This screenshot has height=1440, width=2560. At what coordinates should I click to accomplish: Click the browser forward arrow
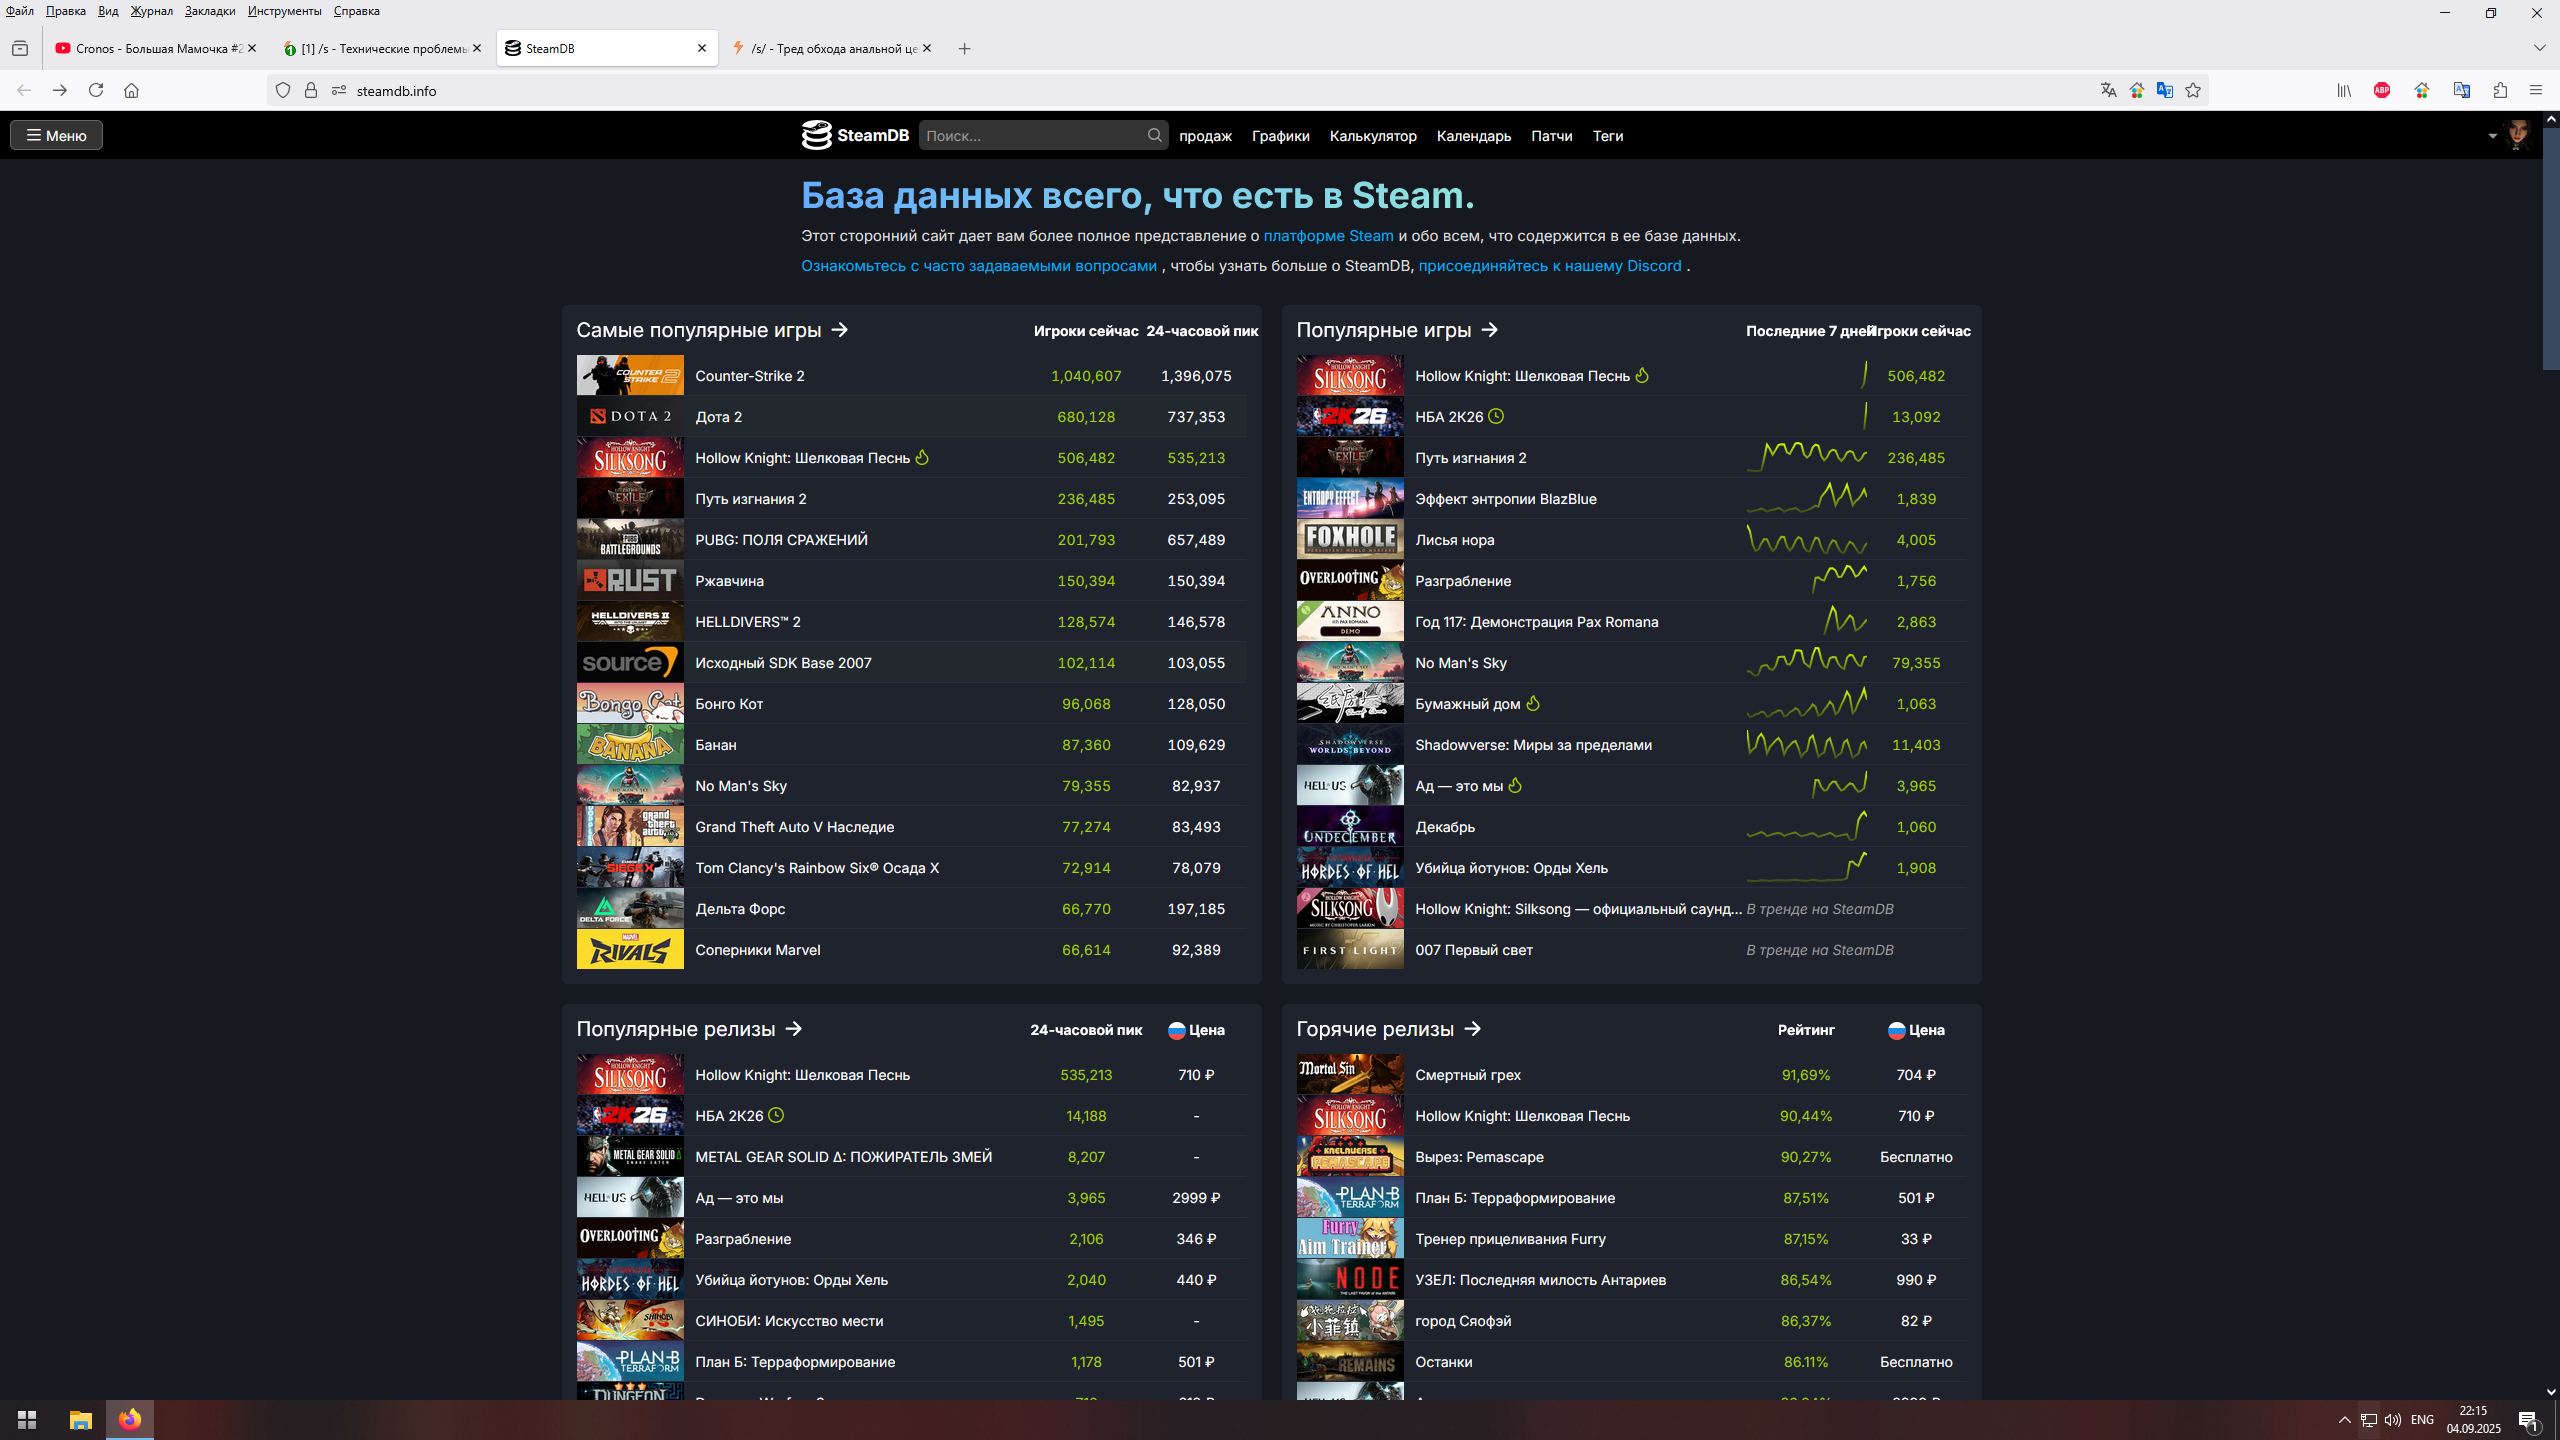click(60, 90)
